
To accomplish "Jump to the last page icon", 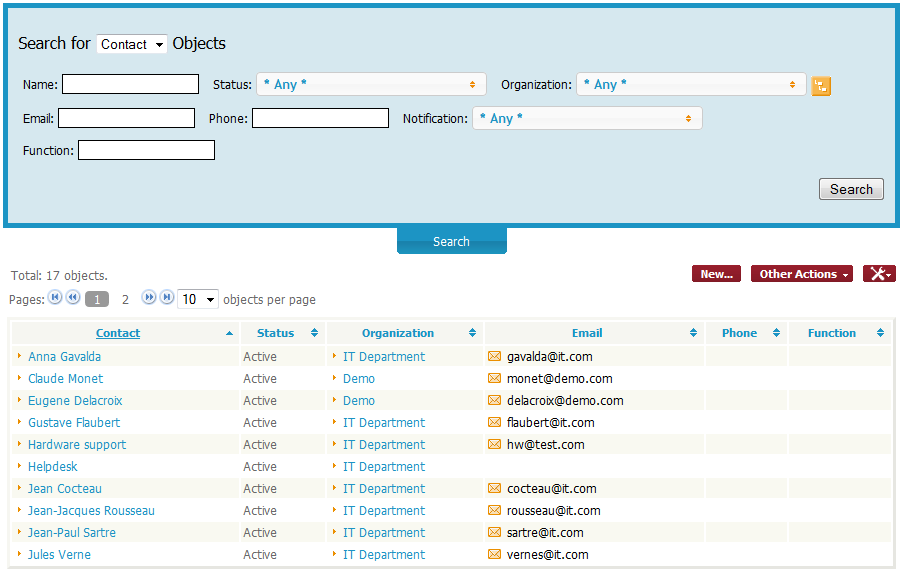I will pos(166,298).
